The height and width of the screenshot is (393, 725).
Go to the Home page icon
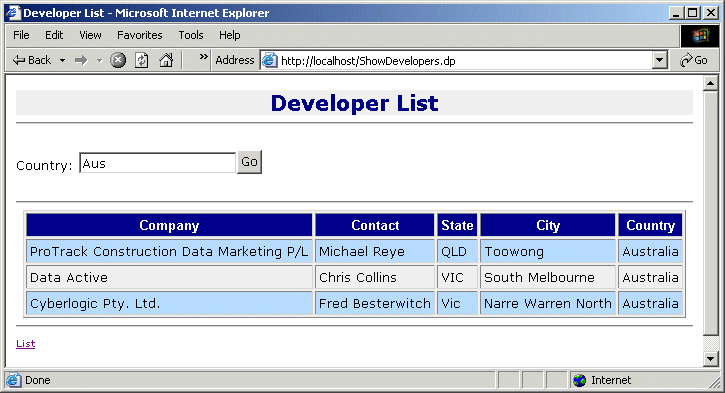(166, 60)
